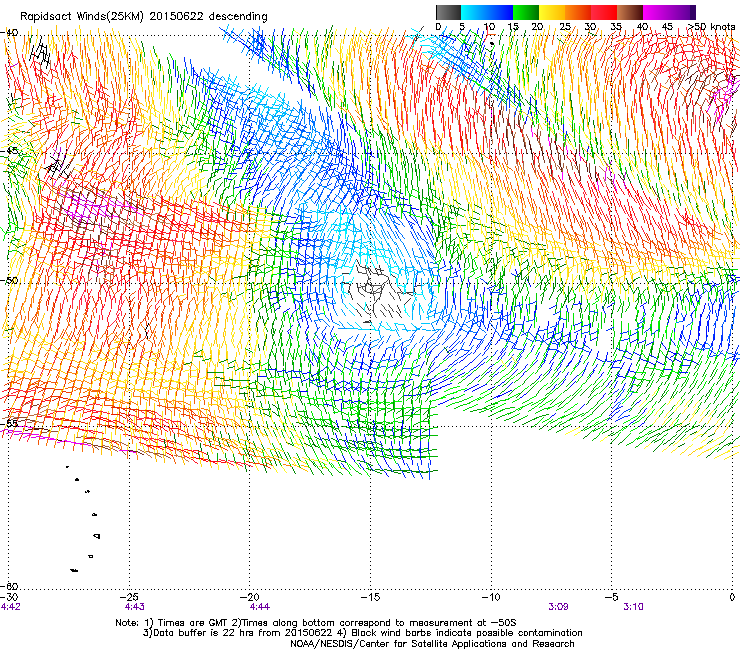Click the legend label '35'
The width and height of the screenshot is (740, 650).
(x=616, y=27)
